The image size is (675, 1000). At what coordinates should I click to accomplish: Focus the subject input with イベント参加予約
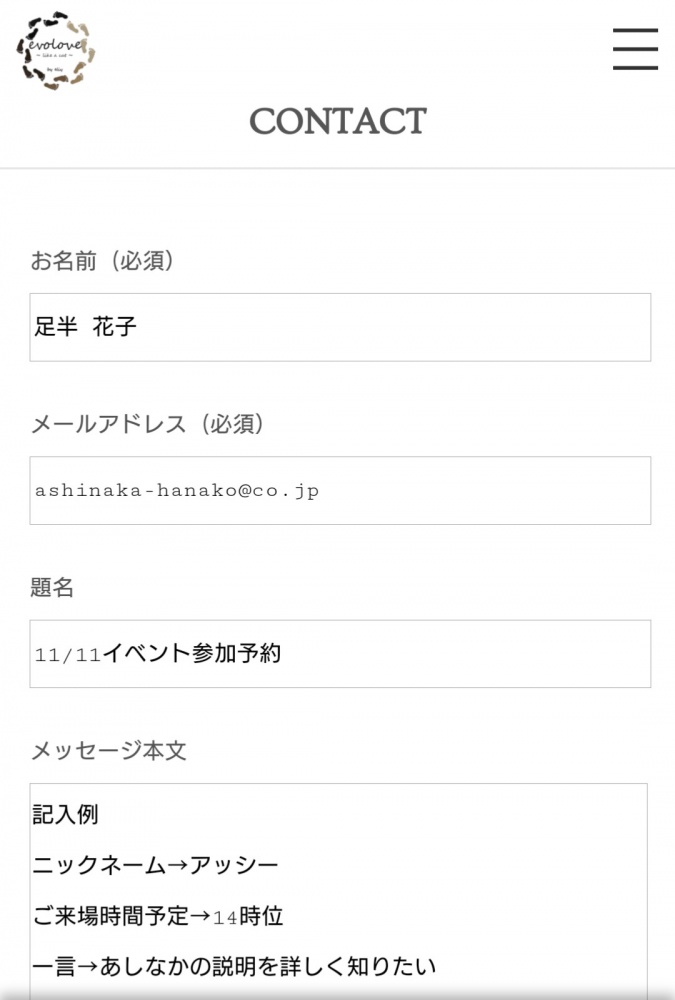point(340,654)
